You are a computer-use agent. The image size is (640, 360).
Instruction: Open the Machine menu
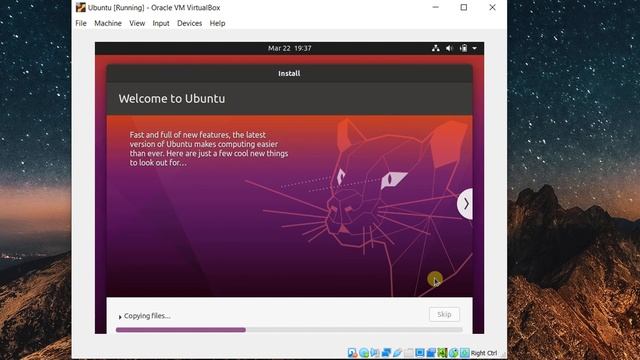click(108, 23)
